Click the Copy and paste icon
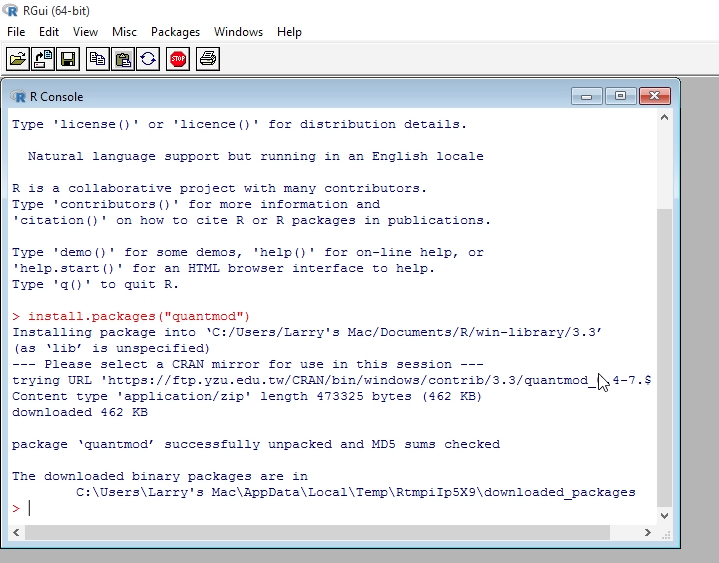This screenshot has height=563, width=719. click(148, 59)
